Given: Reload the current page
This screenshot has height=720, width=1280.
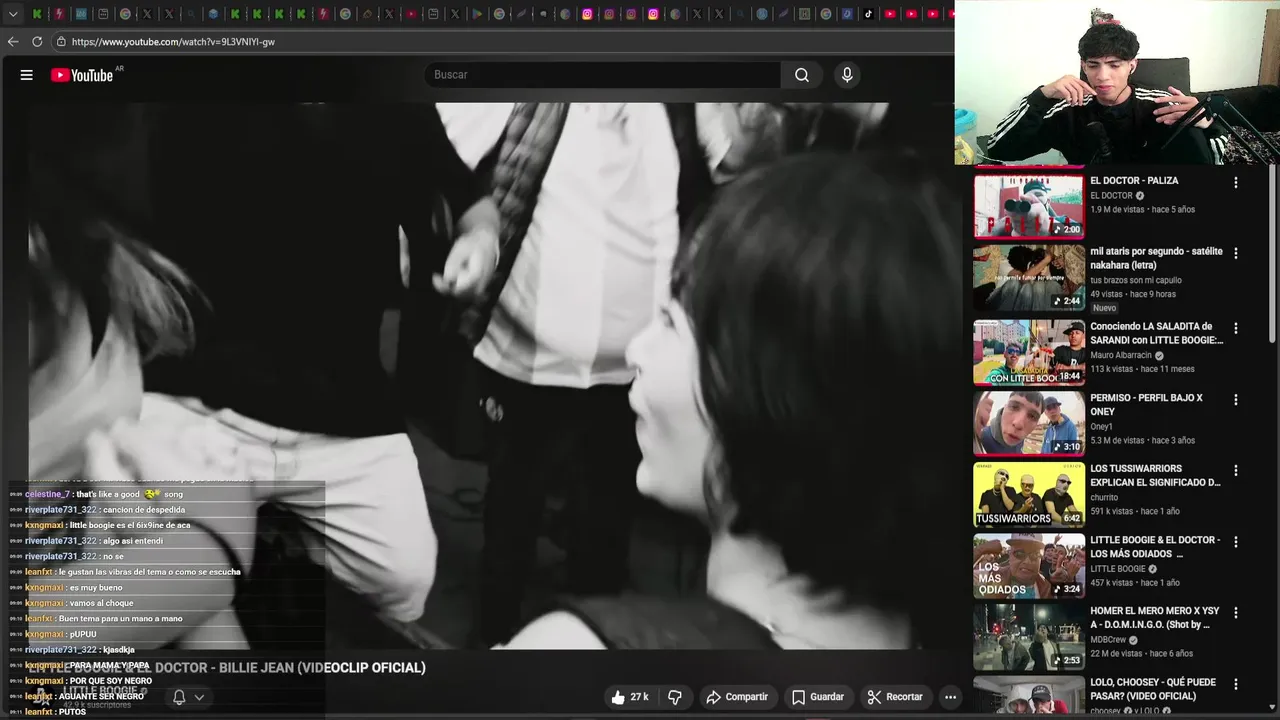Looking at the screenshot, I should point(37,42).
